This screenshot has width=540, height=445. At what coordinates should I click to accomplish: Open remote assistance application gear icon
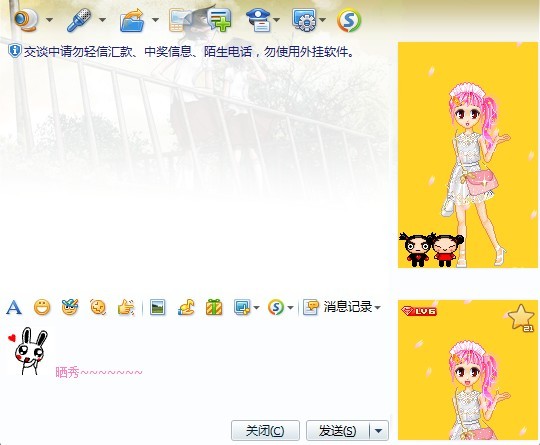click(x=304, y=20)
